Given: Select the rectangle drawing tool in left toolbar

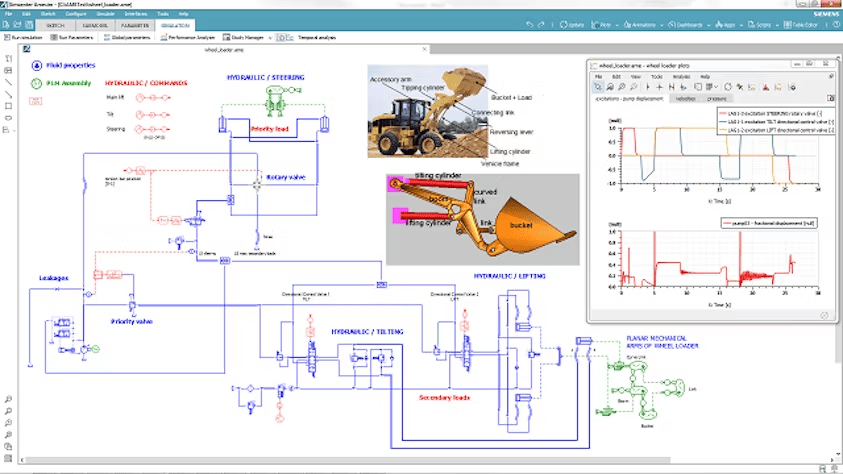Looking at the screenshot, I should pos(8,104).
